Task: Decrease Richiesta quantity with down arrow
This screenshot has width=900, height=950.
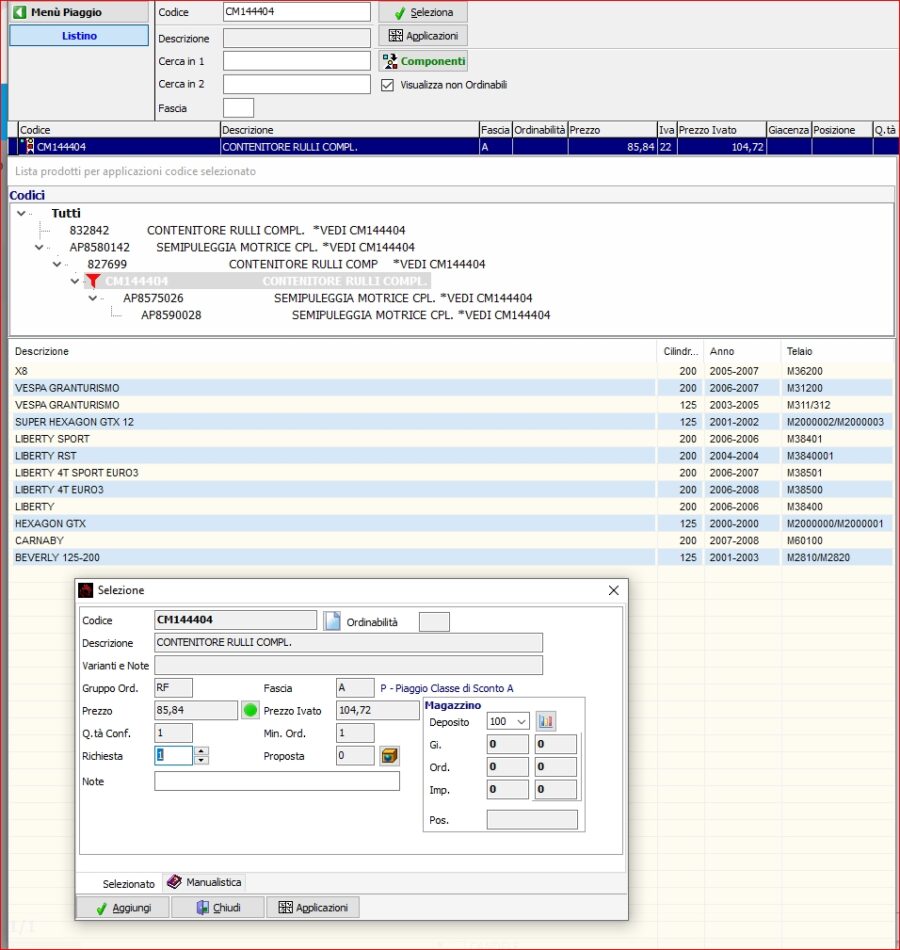Action: 201,761
